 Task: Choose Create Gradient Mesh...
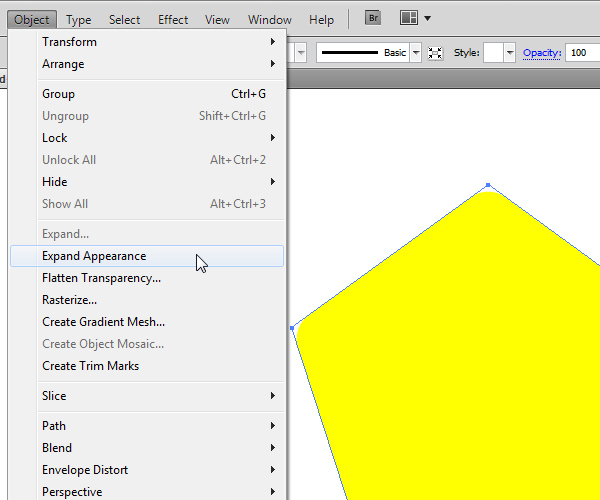(147, 322)
